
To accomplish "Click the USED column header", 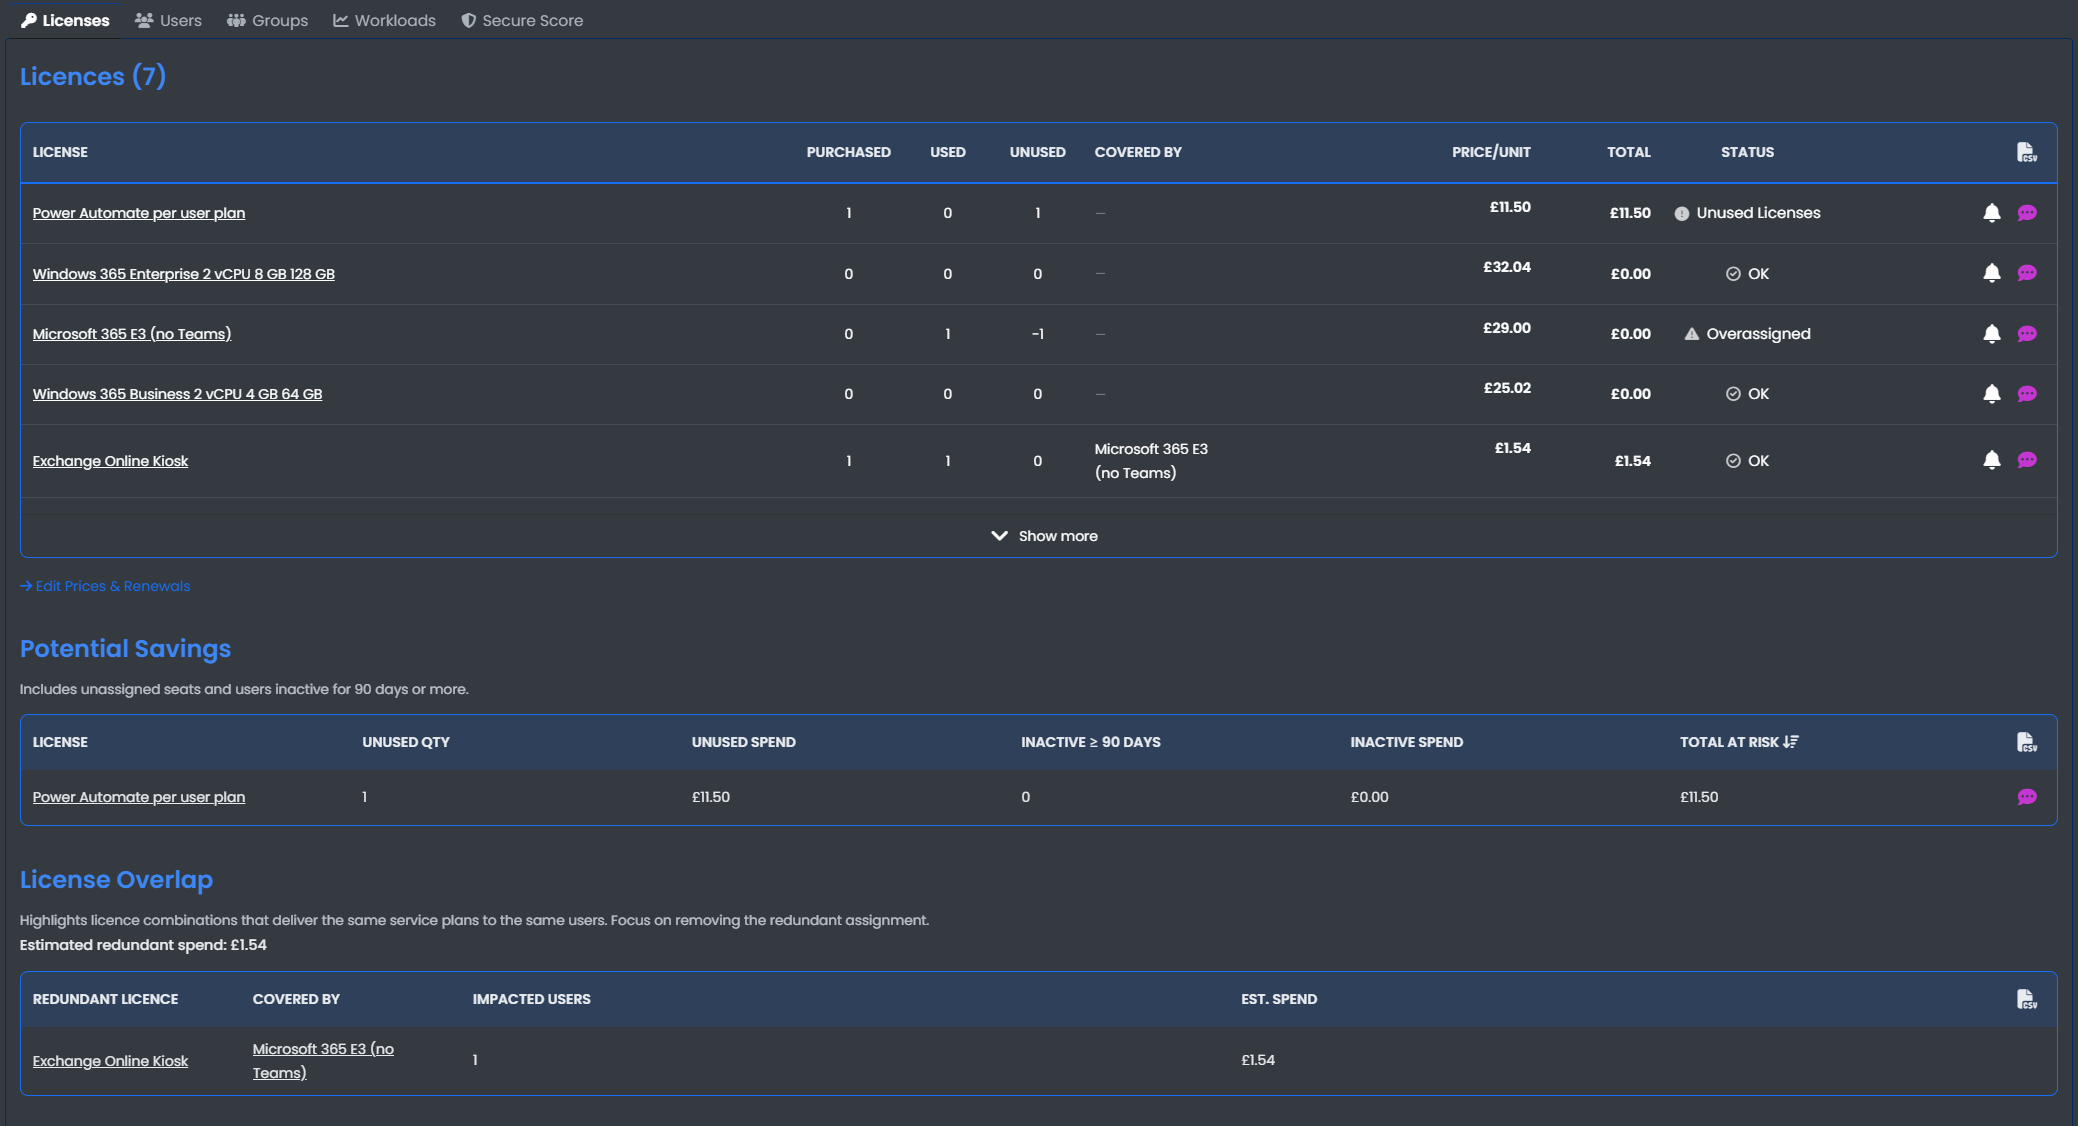I will (948, 152).
